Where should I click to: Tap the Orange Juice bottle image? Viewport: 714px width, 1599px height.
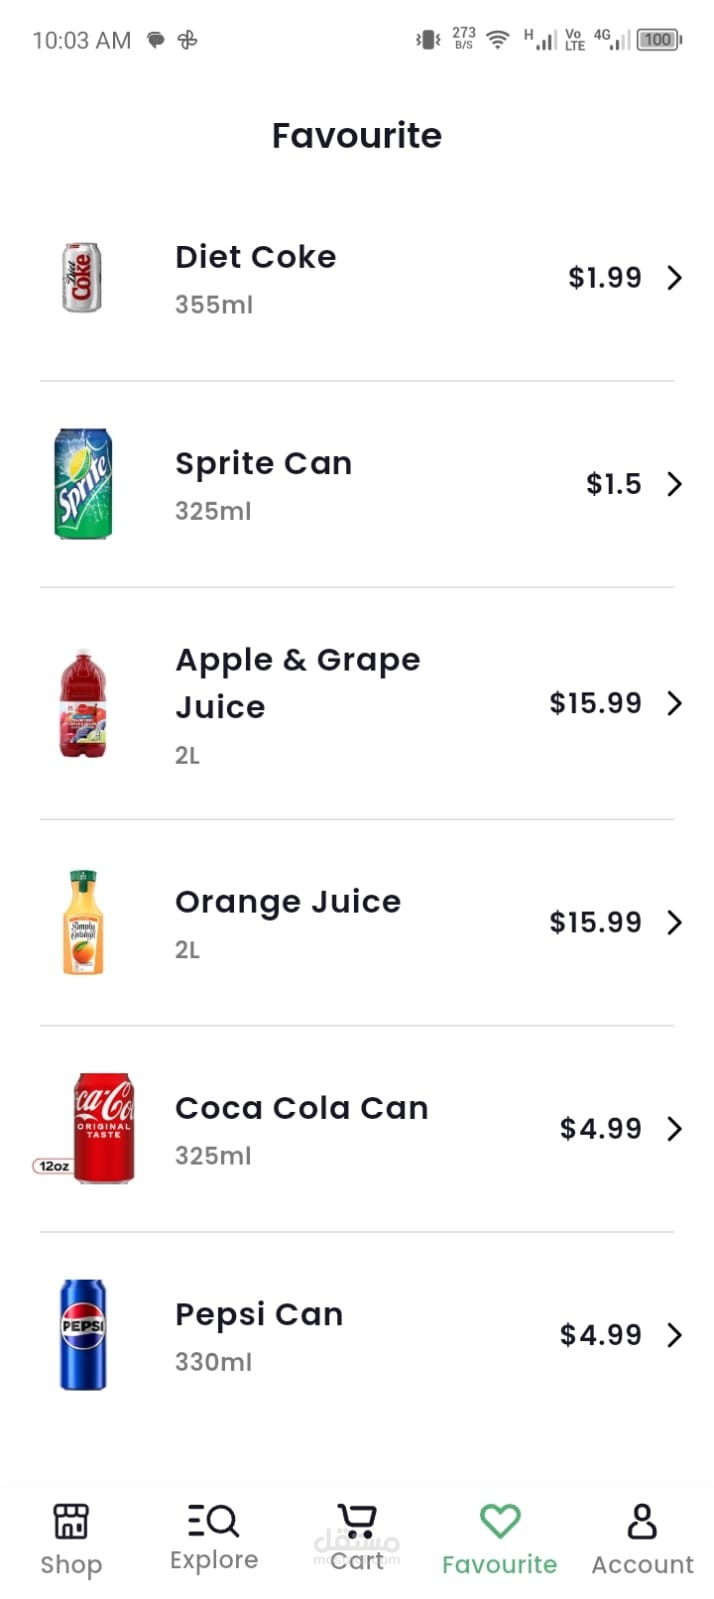click(83, 922)
